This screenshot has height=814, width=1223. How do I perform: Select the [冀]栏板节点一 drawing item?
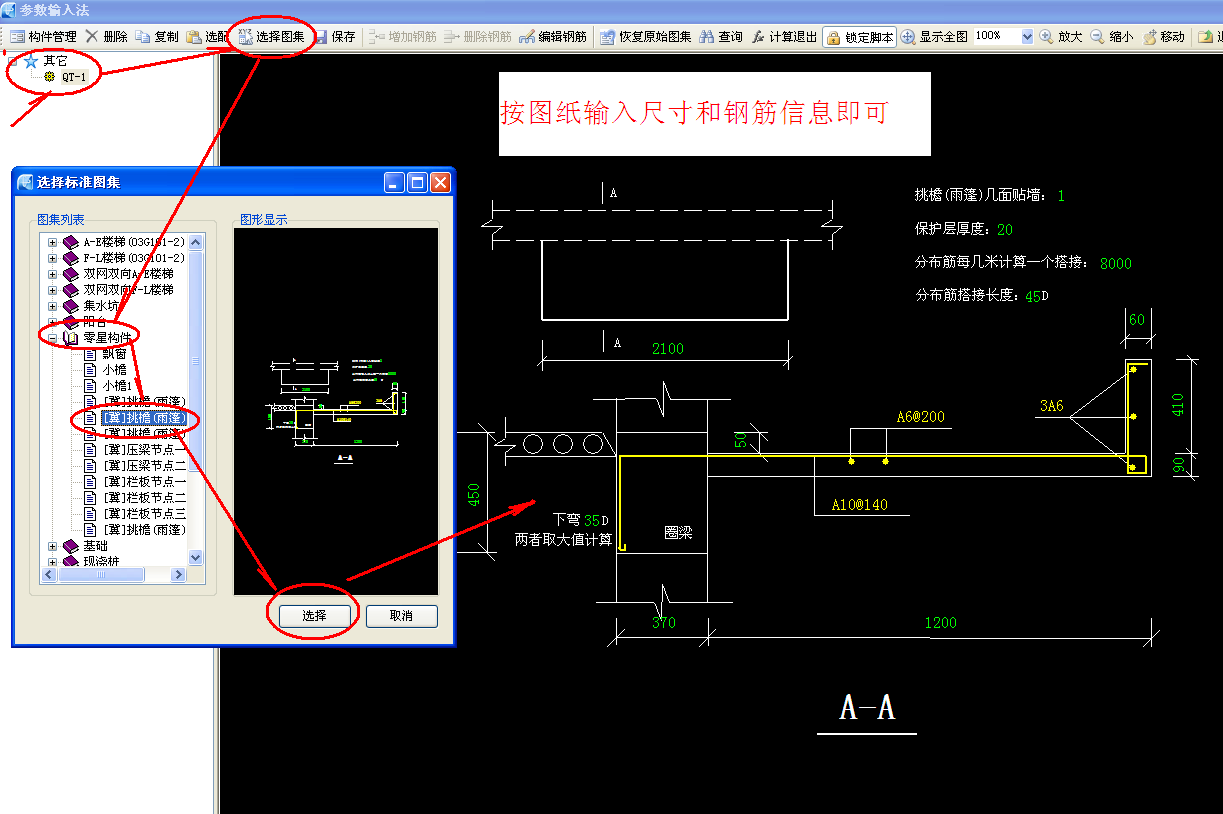pos(144,482)
